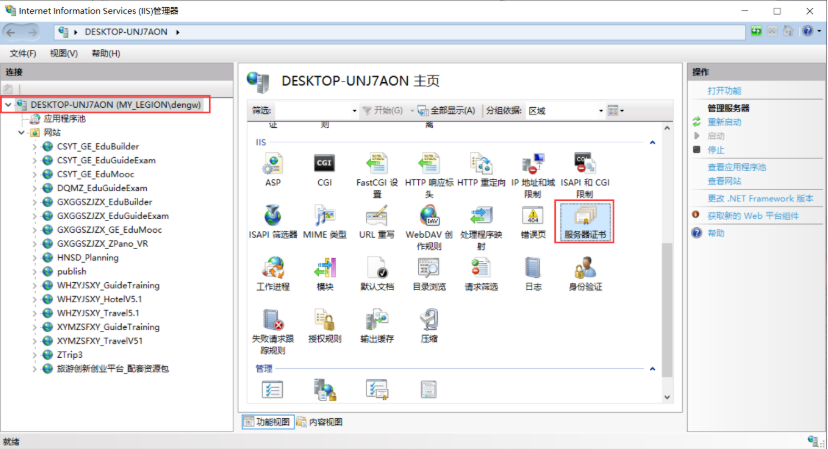
Task: Click 重新启动 restart server link
Action: point(724,122)
